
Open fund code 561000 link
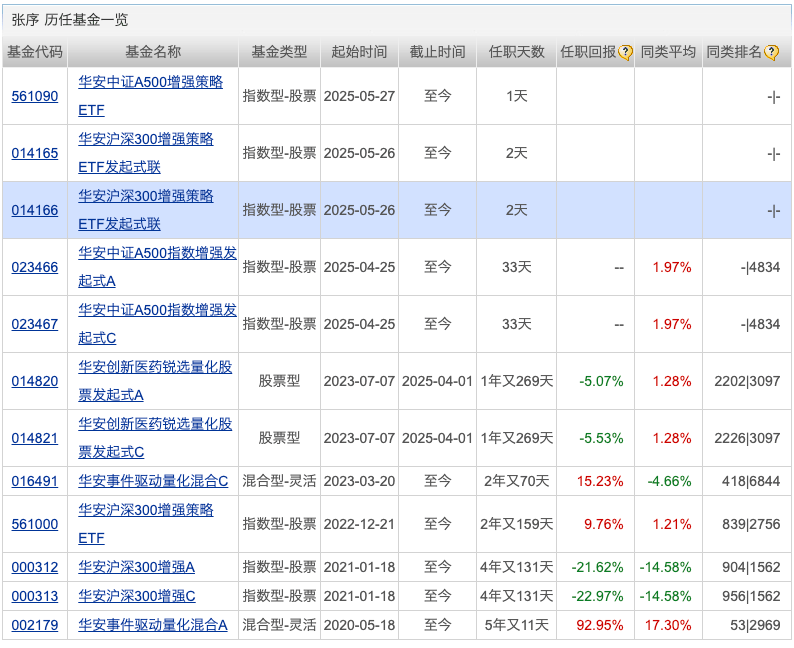click(35, 524)
